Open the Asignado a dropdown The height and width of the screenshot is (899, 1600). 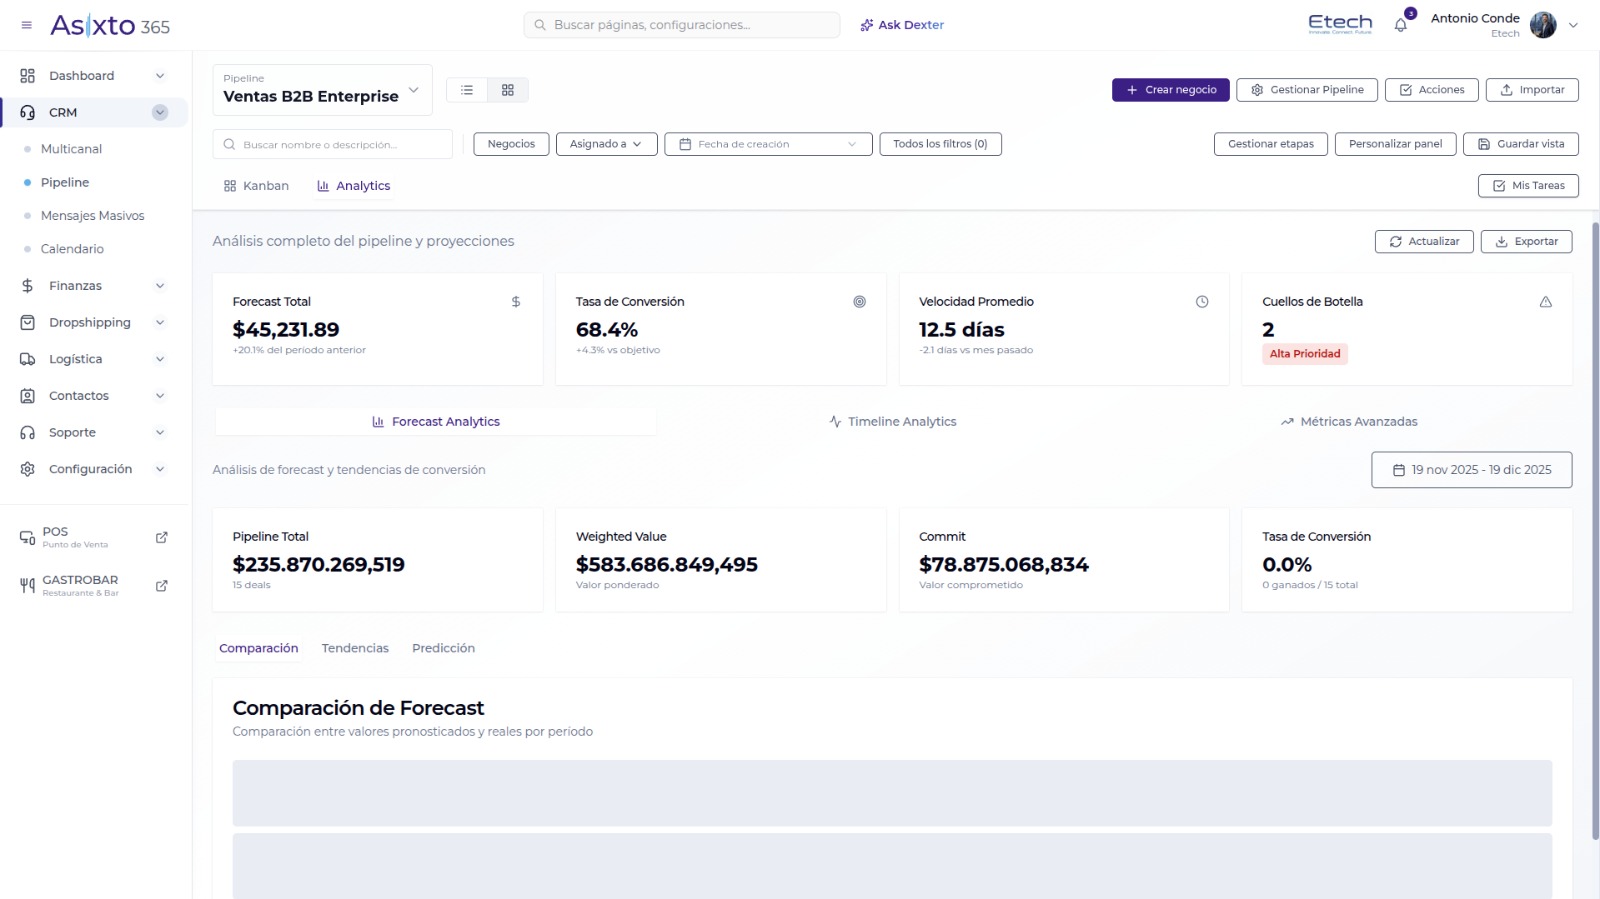coord(606,144)
